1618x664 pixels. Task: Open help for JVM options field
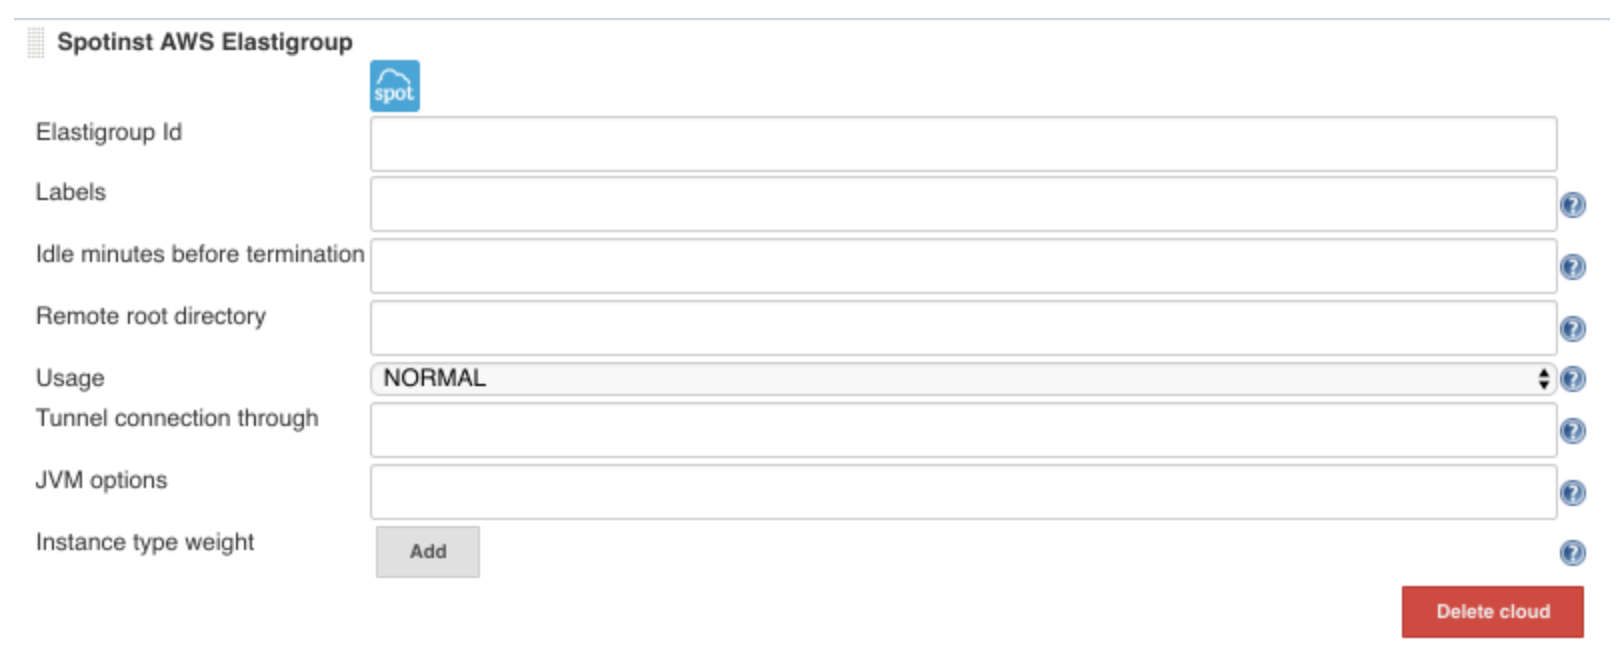[1572, 493]
